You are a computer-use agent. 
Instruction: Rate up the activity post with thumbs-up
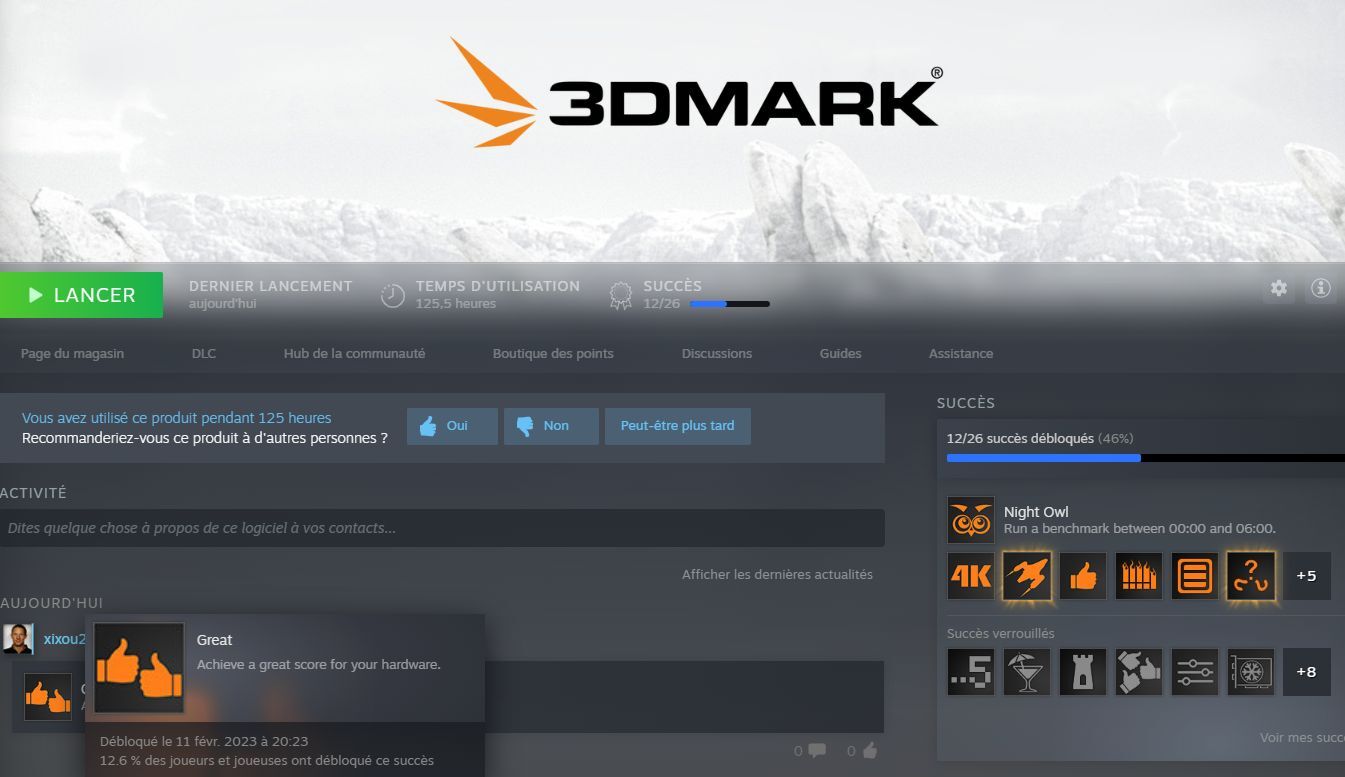point(869,750)
